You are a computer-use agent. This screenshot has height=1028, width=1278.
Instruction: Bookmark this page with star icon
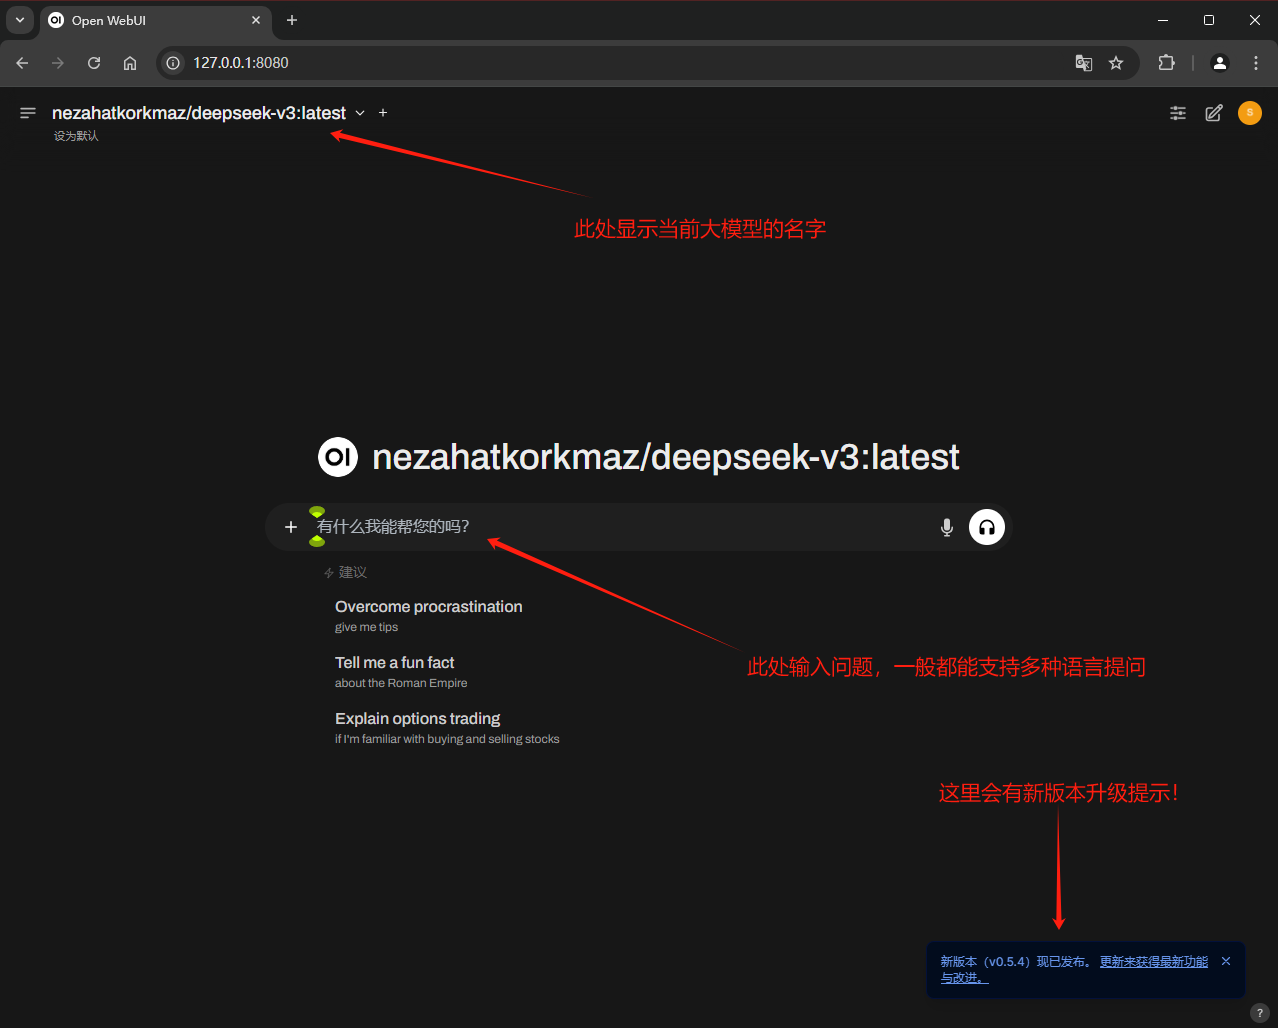click(x=1116, y=63)
